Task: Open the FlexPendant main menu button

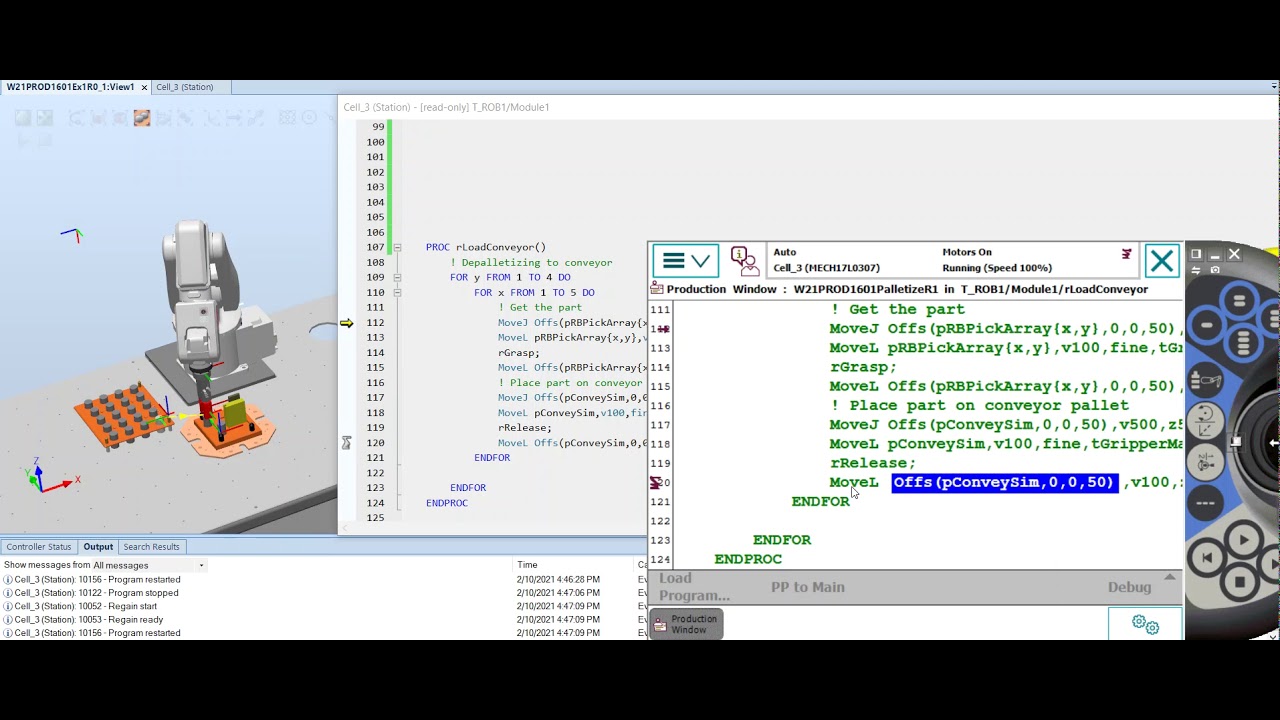Action: click(685, 262)
